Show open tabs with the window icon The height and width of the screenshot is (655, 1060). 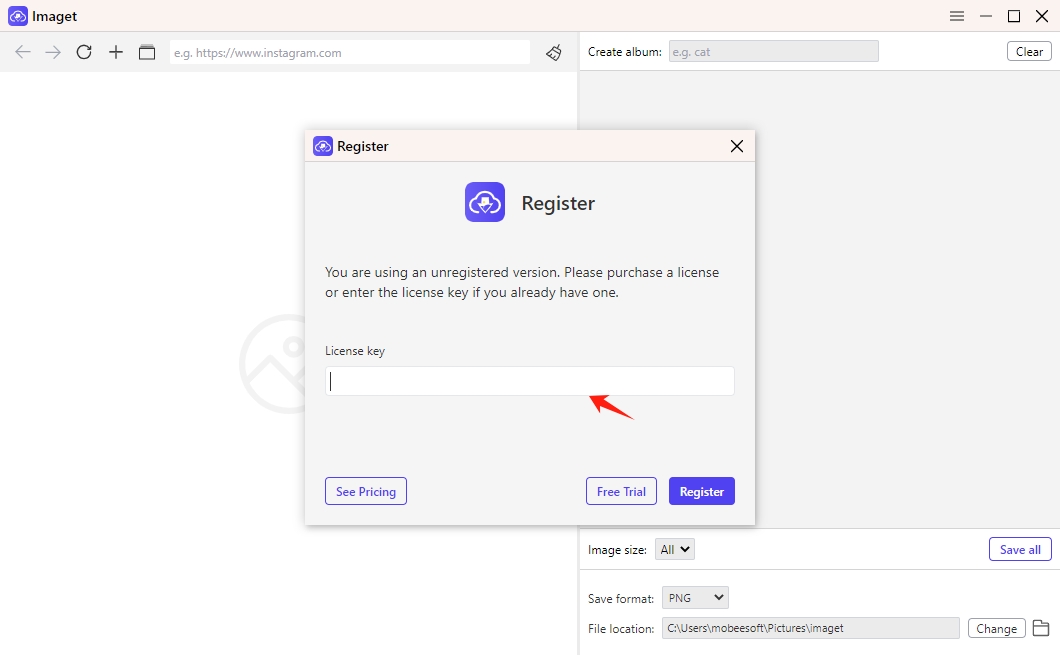pyautogui.click(x=147, y=52)
